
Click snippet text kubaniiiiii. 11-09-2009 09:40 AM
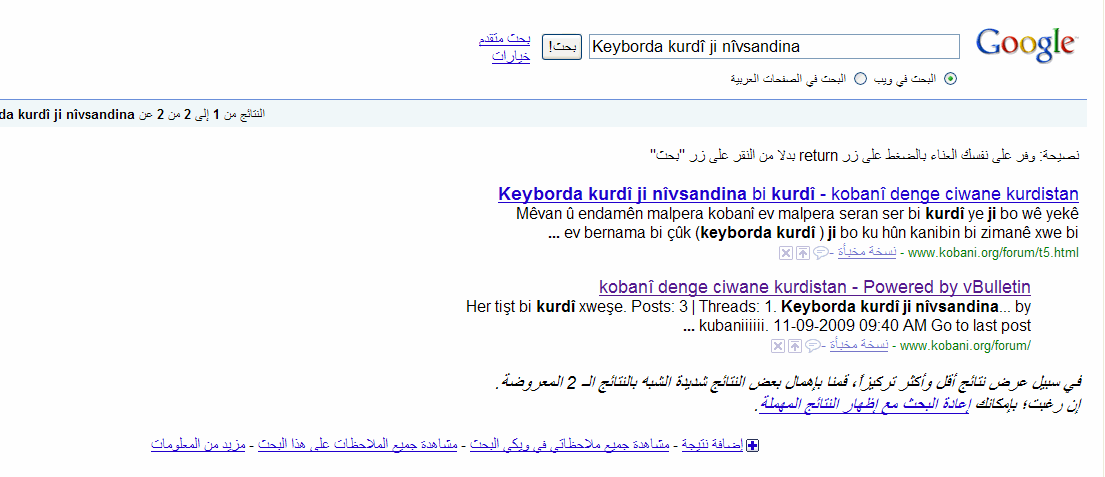(857, 326)
